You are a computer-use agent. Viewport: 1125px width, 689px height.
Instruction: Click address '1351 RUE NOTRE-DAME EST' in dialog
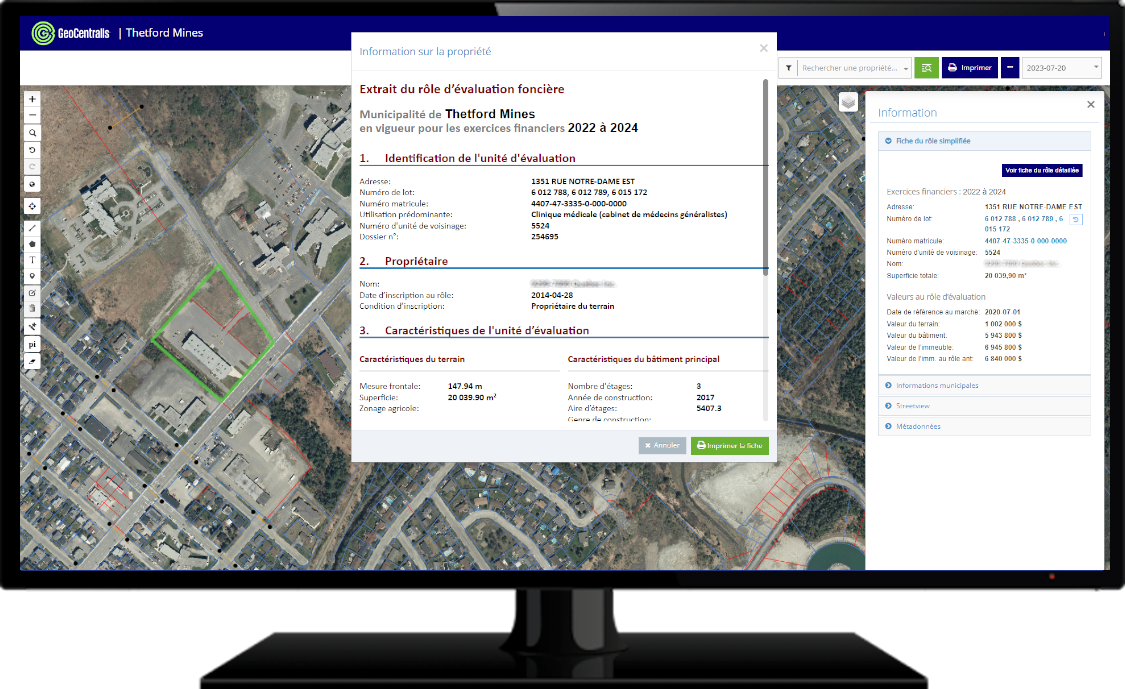pos(583,182)
